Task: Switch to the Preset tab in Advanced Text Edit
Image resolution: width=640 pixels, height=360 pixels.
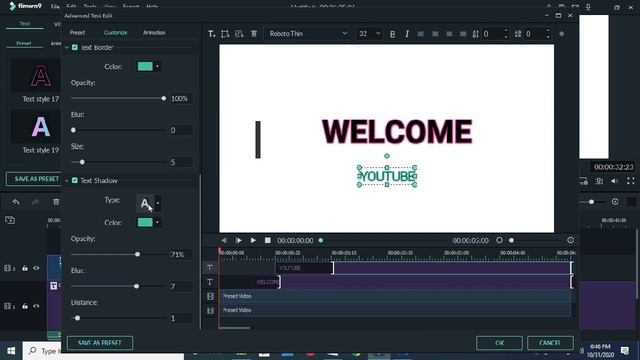Action: point(77,33)
